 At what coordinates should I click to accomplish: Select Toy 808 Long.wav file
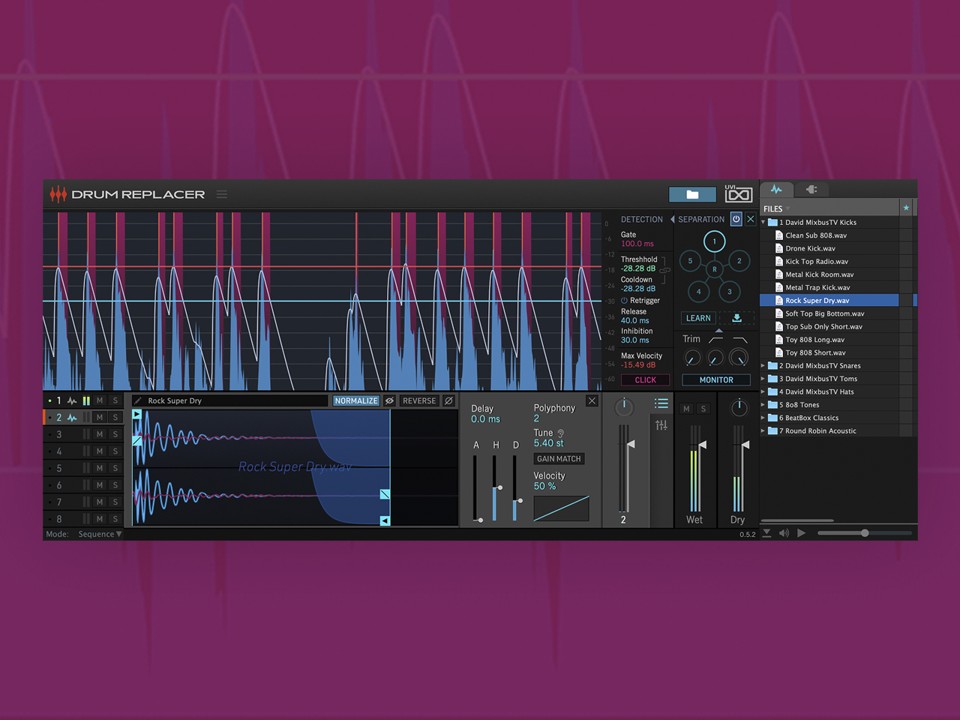pos(830,339)
